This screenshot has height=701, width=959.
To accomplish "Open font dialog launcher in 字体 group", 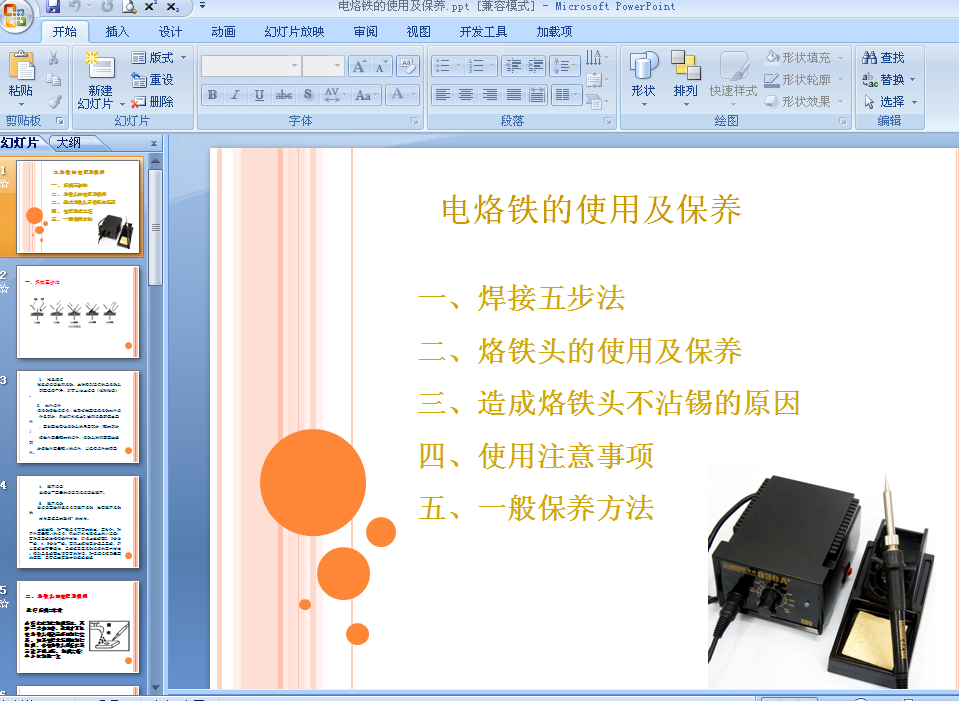I will (415, 121).
